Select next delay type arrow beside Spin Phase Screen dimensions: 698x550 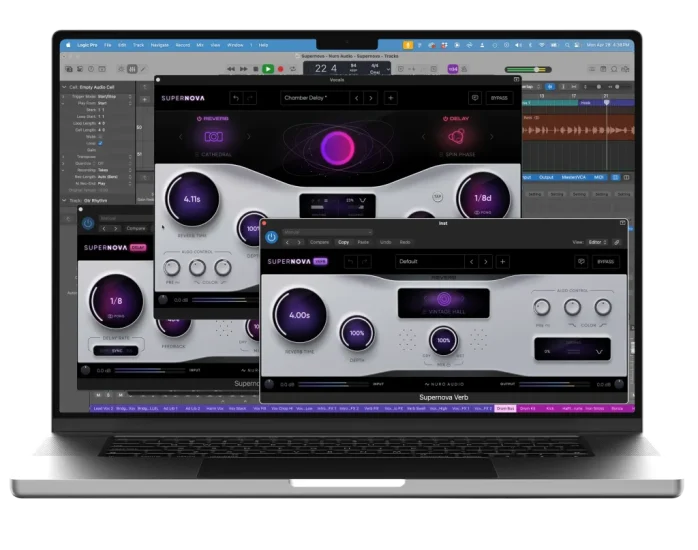491,137
